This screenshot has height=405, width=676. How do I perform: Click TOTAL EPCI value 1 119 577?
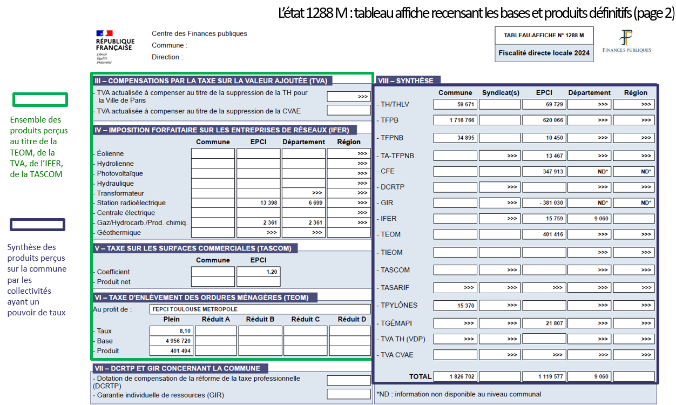pos(544,377)
